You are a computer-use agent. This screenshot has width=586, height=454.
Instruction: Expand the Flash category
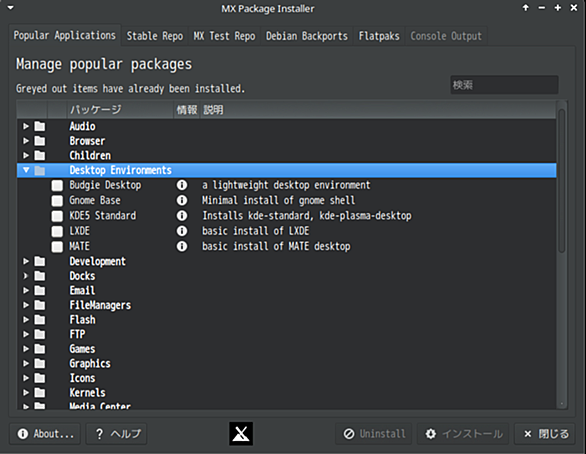point(26,319)
